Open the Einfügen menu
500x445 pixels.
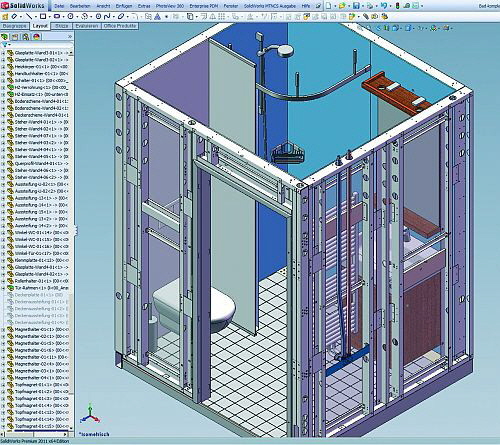click(124, 6)
